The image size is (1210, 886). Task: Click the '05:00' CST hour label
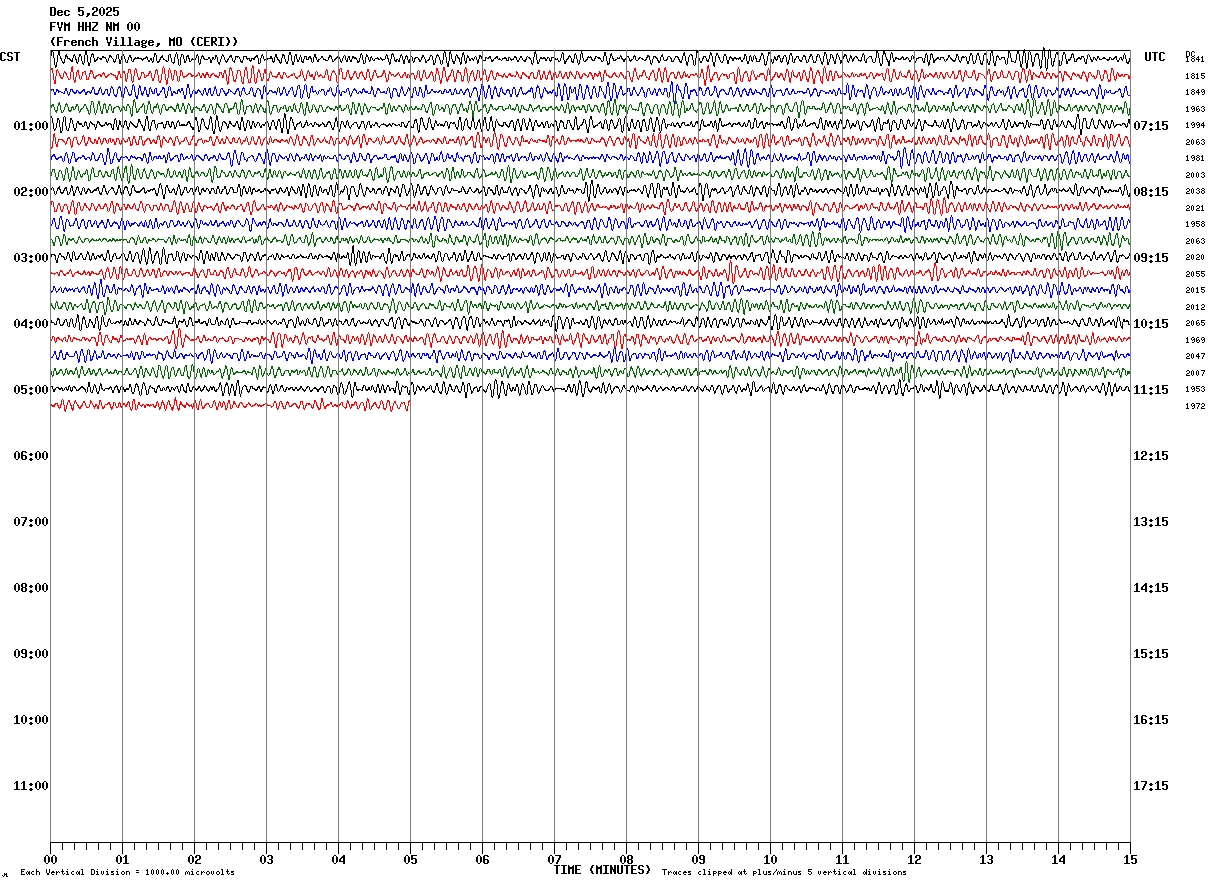click(x=31, y=390)
